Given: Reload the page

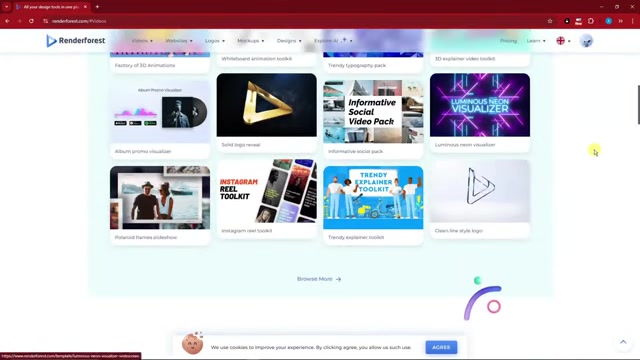Looking at the screenshot, I should point(31,21).
